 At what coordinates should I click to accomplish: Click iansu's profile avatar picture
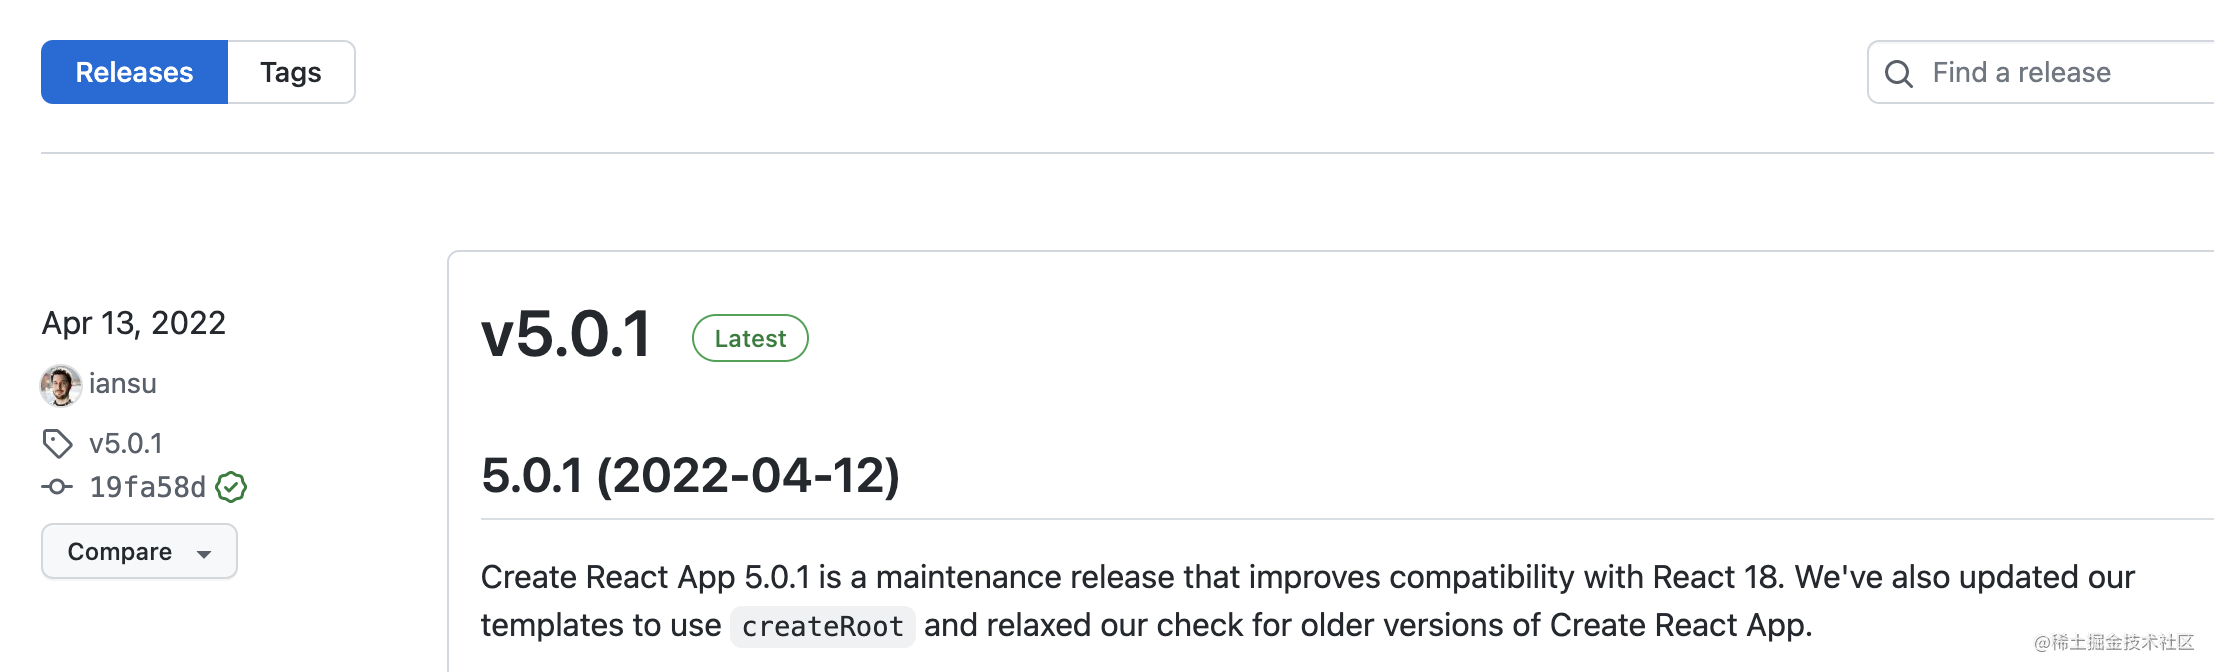[x=61, y=385]
